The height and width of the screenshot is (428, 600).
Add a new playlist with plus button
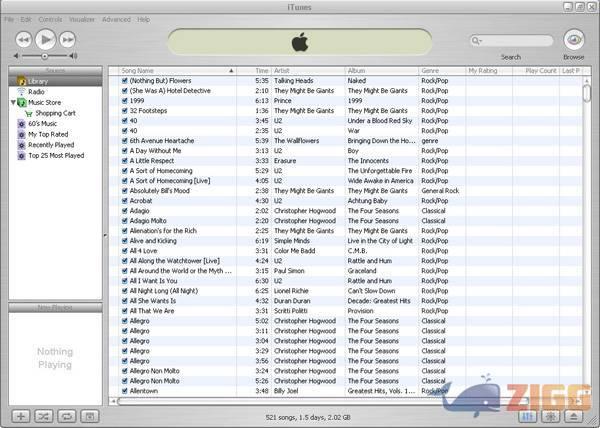click(21, 417)
